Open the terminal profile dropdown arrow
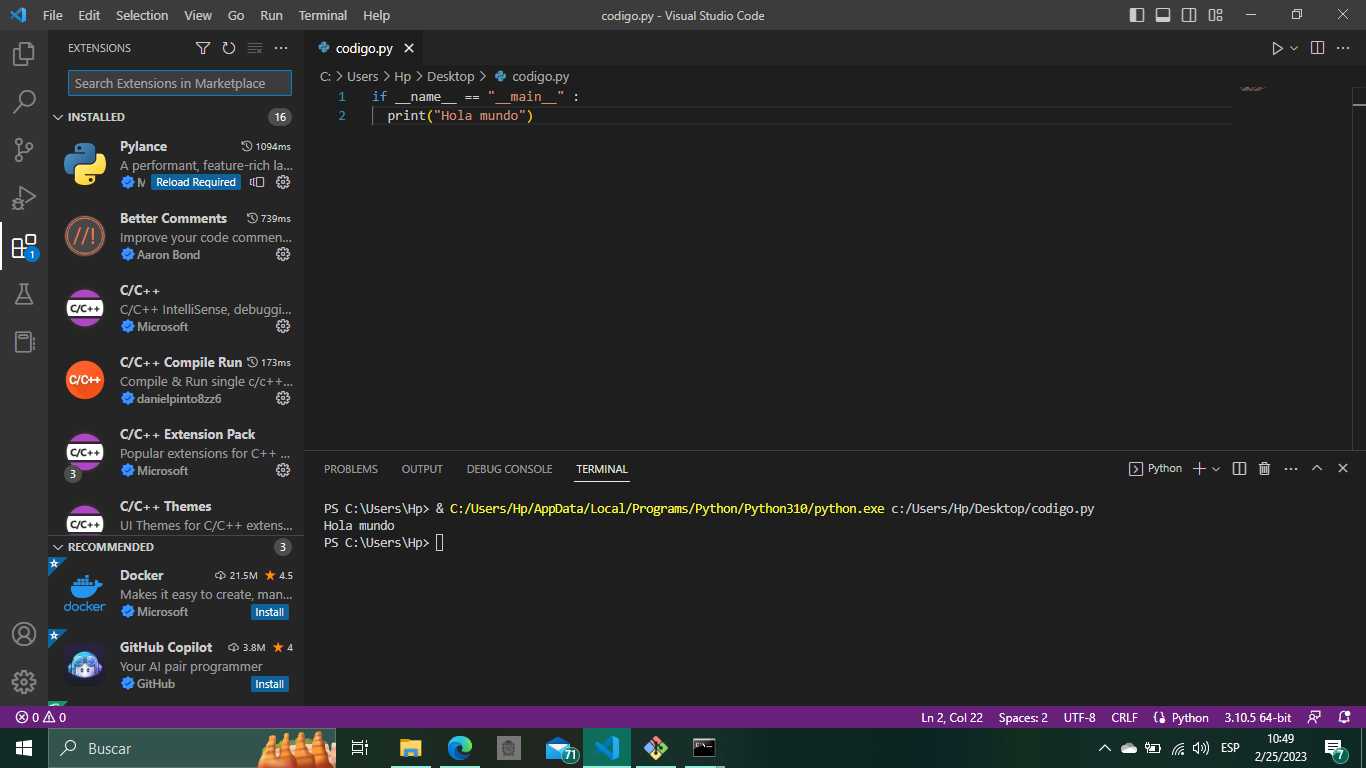The image size is (1366, 768). [1215, 468]
